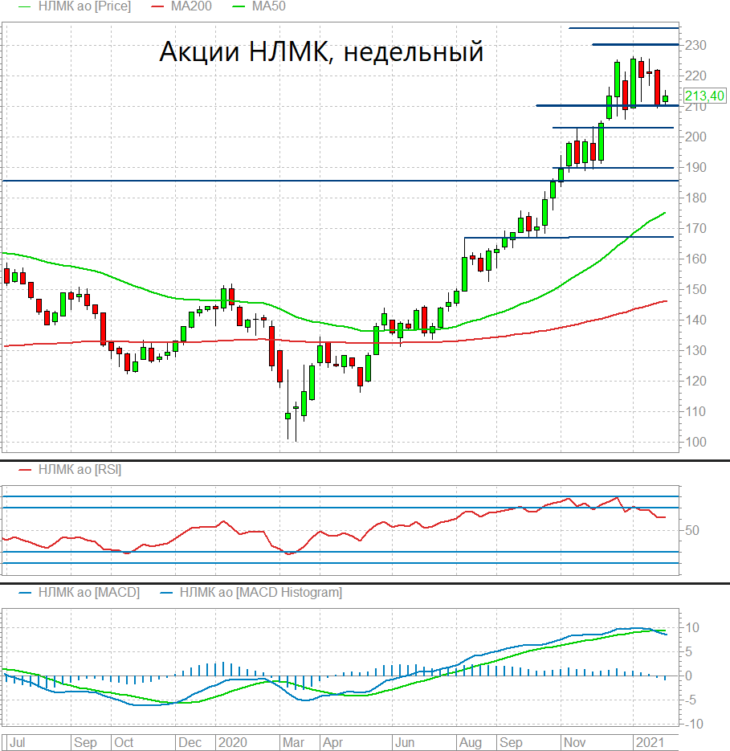Click the chart title Акции НЛМК, недельный

click(321, 51)
